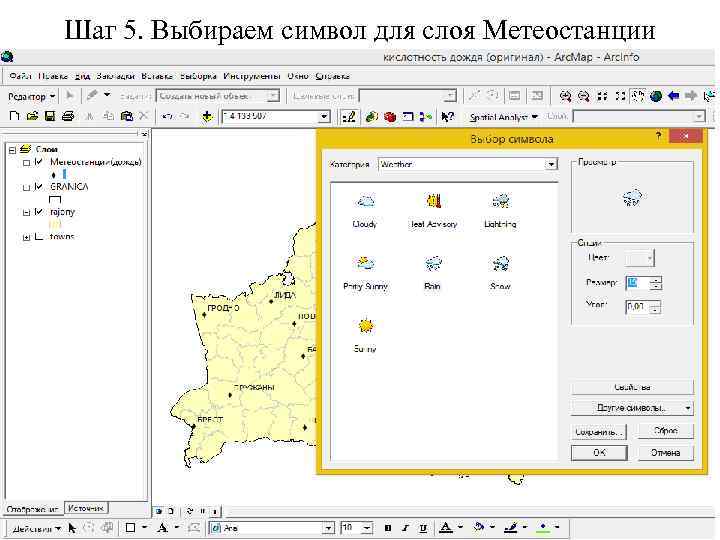720x540 pixels.
Task: Go back to previous extent blue arrow
Action: point(674,96)
